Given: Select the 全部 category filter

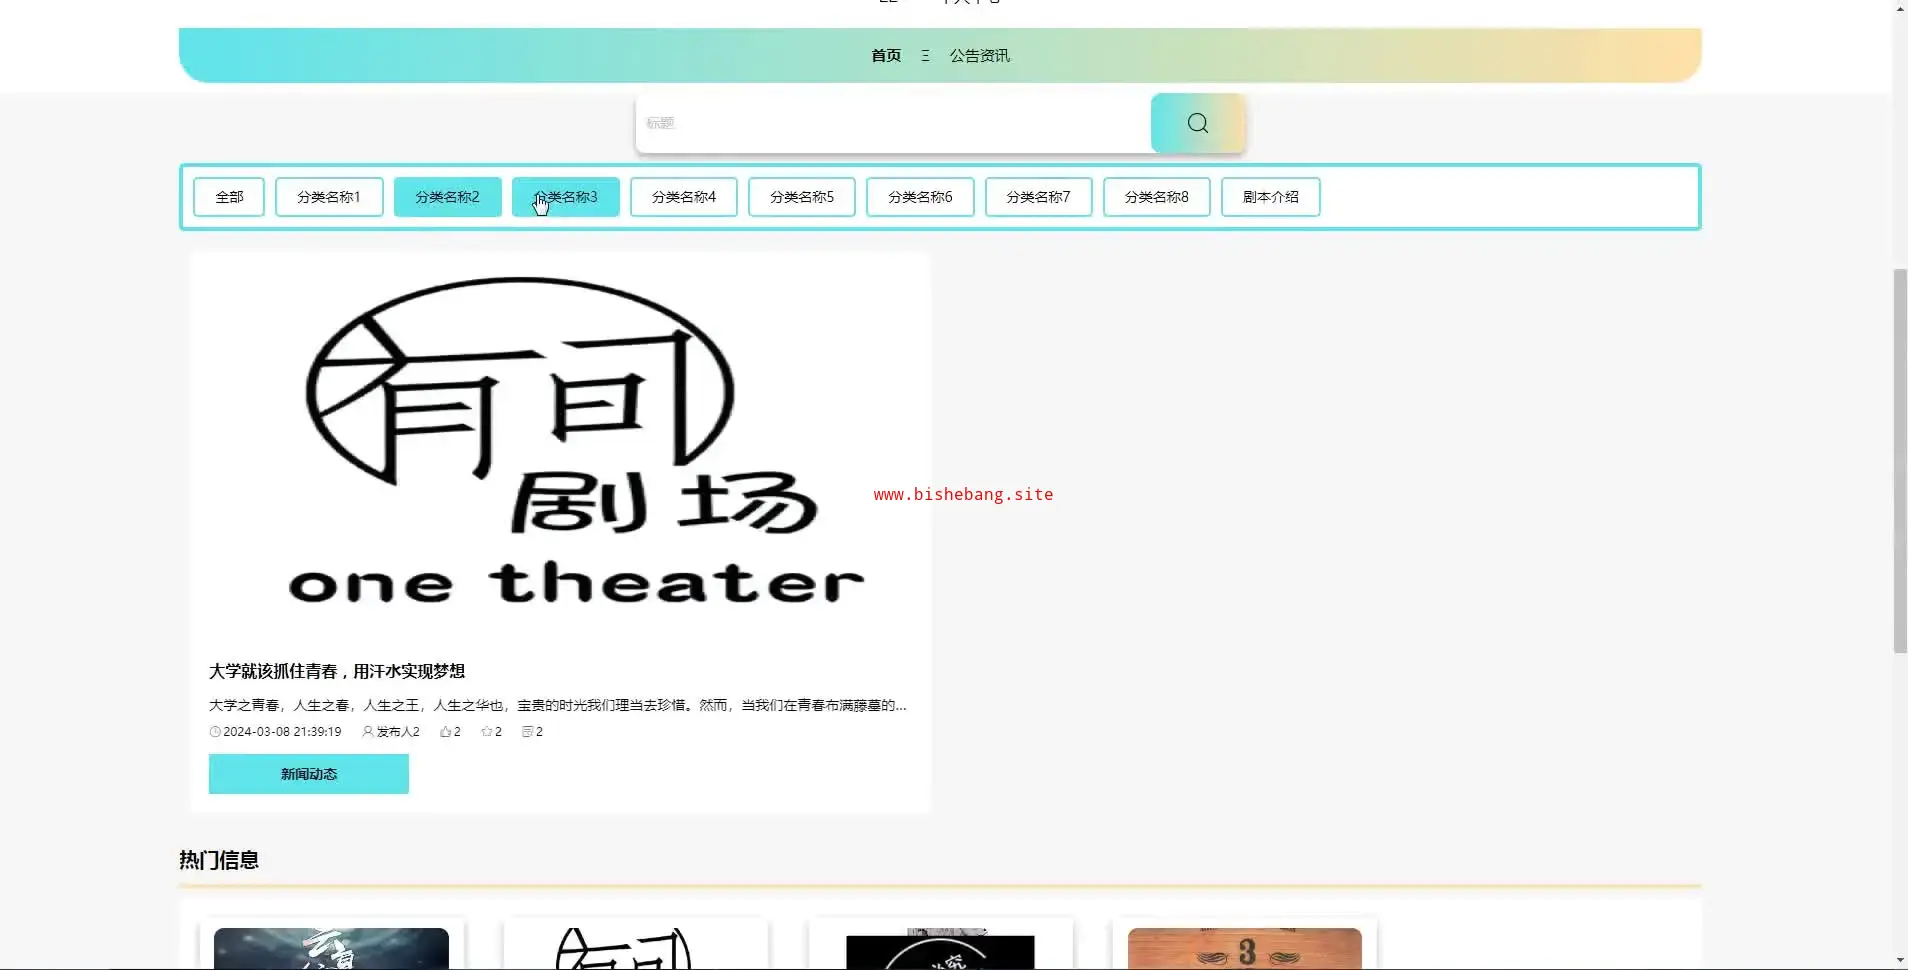Looking at the screenshot, I should (x=229, y=197).
